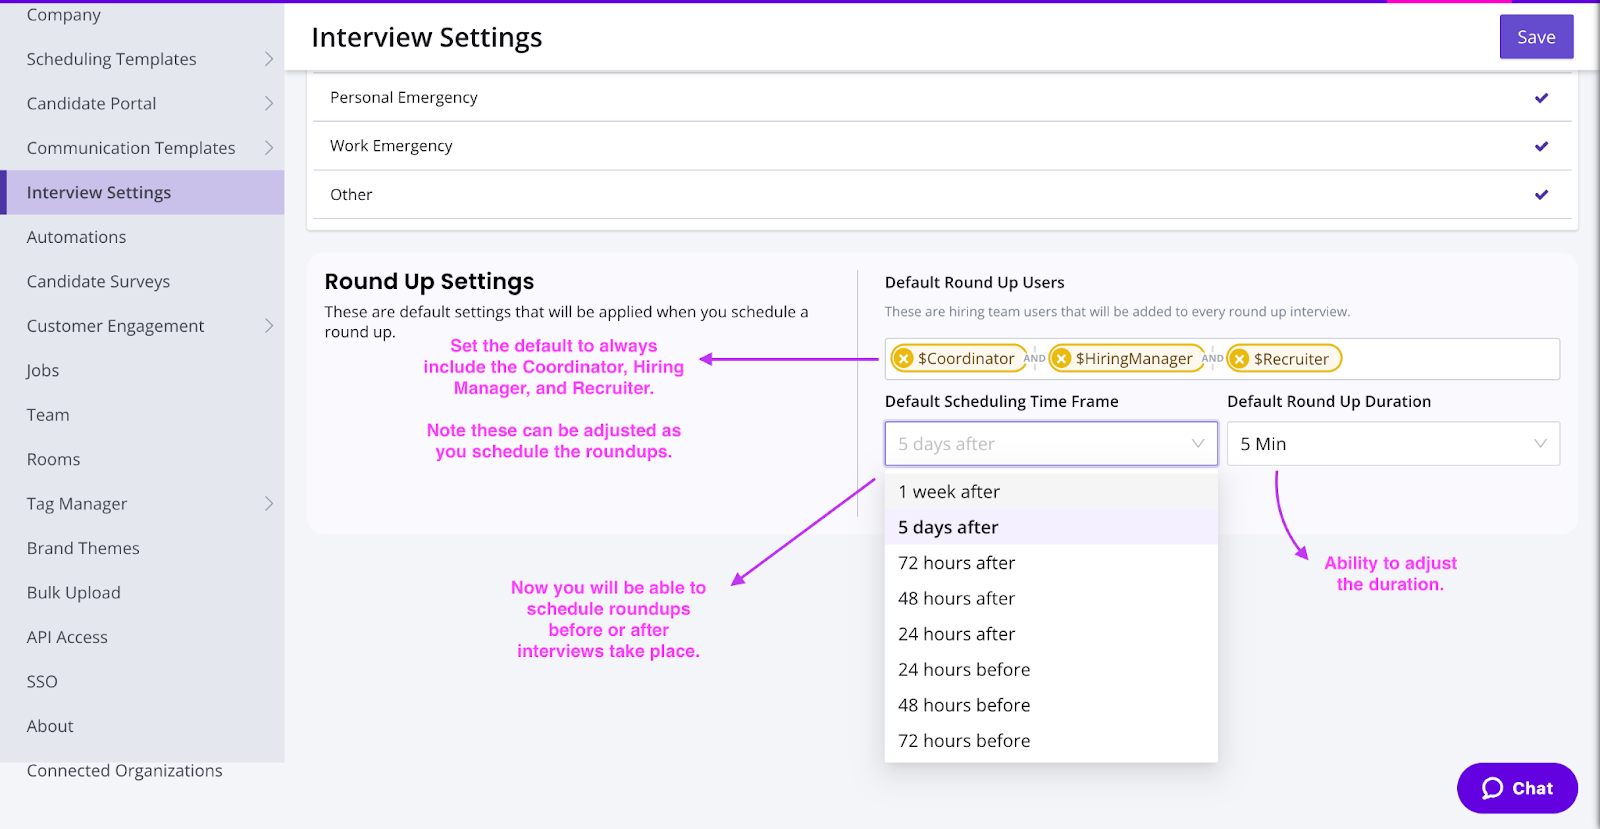Image resolution: width=1600 pixels, height=829 pixels.
Task: Remove the $Coordinator tag using its x icon
Action: pos(904,359)
